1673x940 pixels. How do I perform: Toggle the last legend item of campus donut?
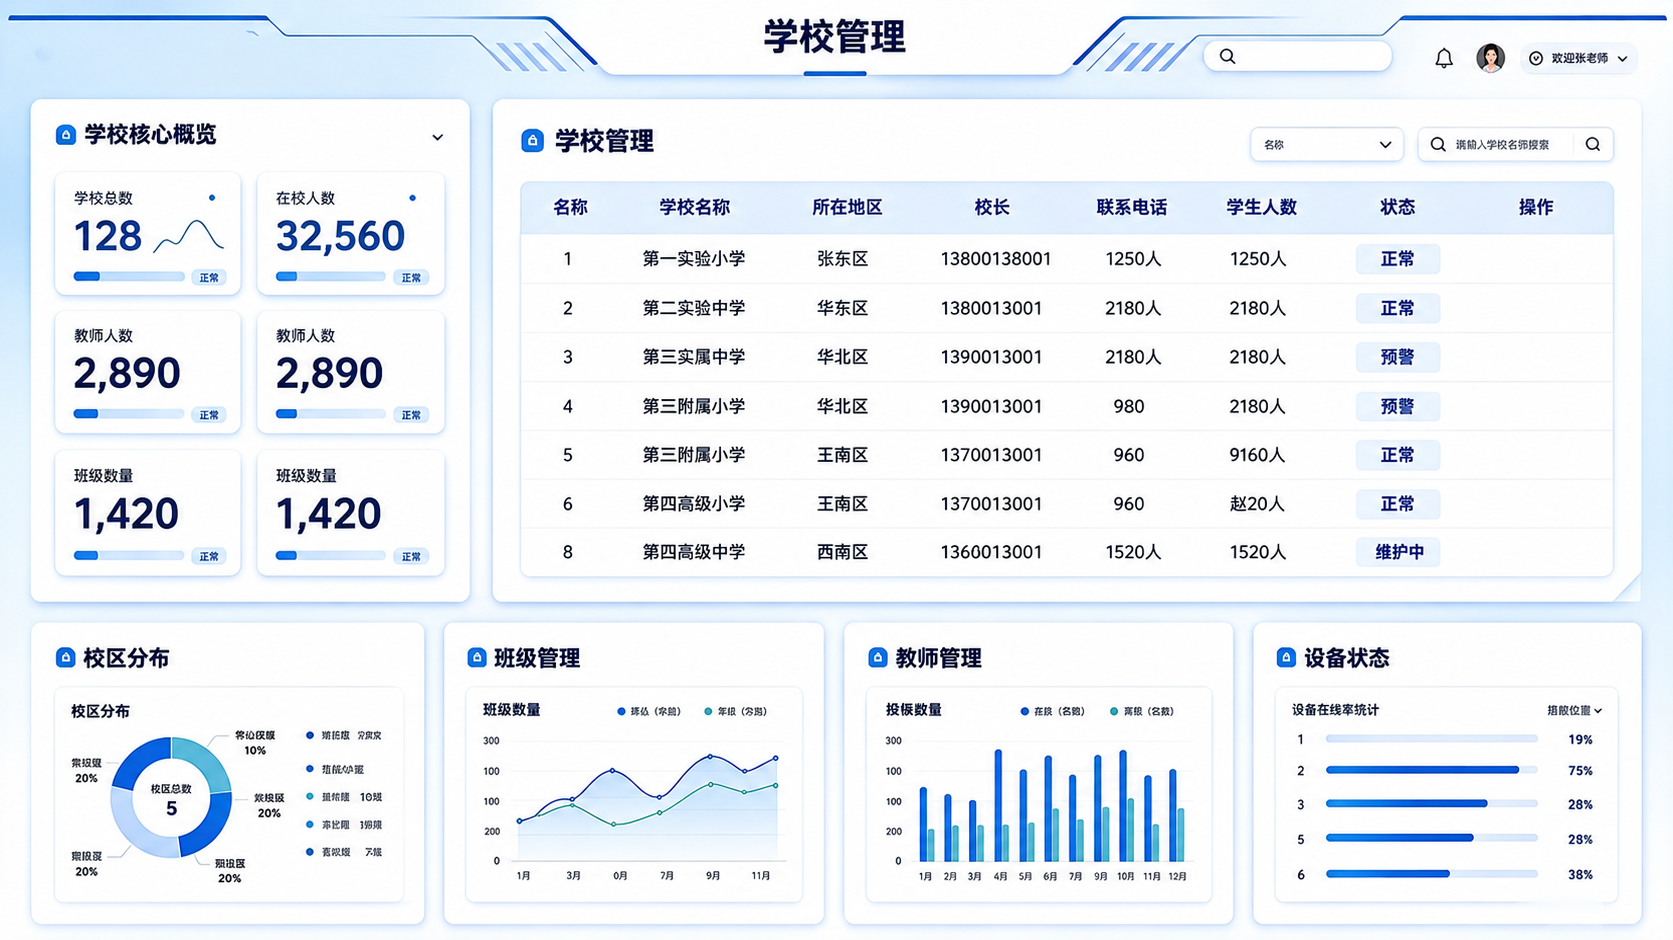coord(344,853)
